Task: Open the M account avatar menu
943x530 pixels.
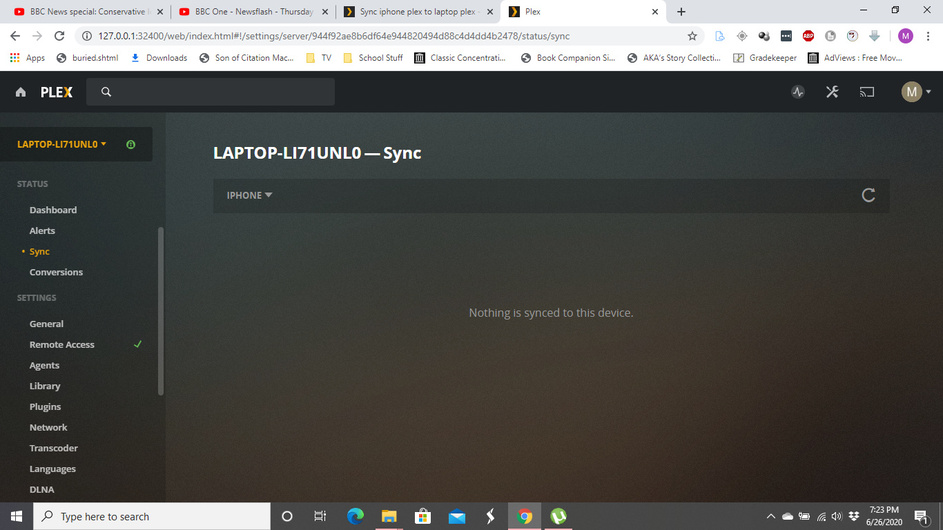Action: (915, 92)
